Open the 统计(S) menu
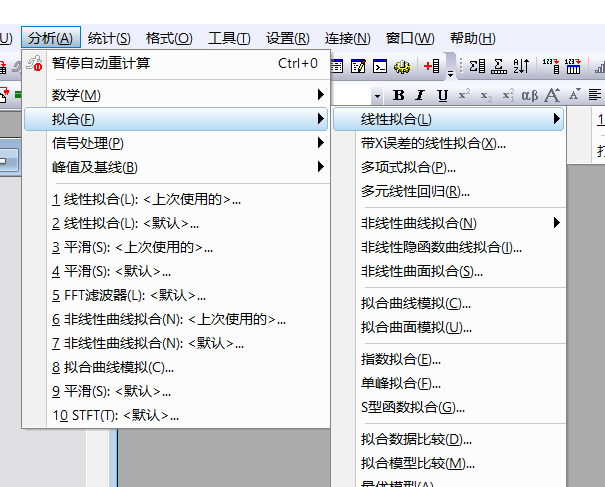The height and width of the screenshot is (487, 605). 109,38
